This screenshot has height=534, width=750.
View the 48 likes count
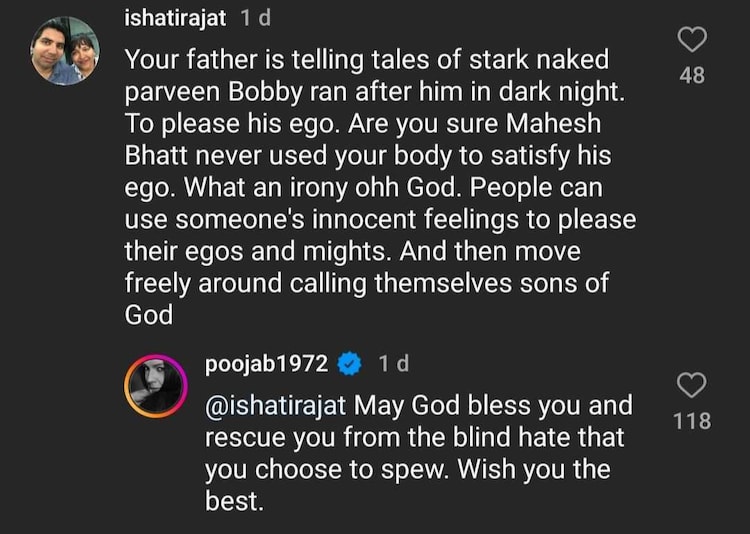pos(692,75)
